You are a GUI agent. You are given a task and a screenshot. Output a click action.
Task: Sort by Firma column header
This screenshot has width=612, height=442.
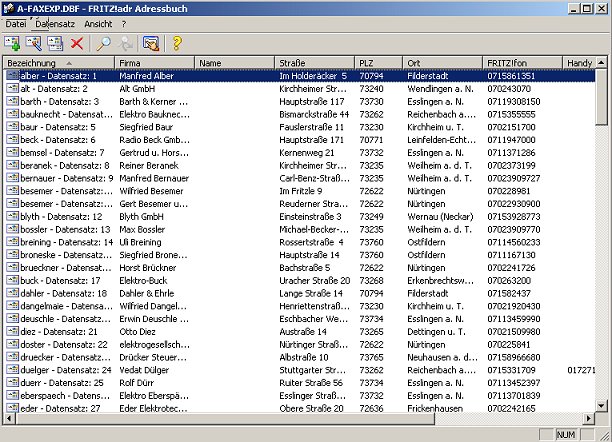point(155,63)
